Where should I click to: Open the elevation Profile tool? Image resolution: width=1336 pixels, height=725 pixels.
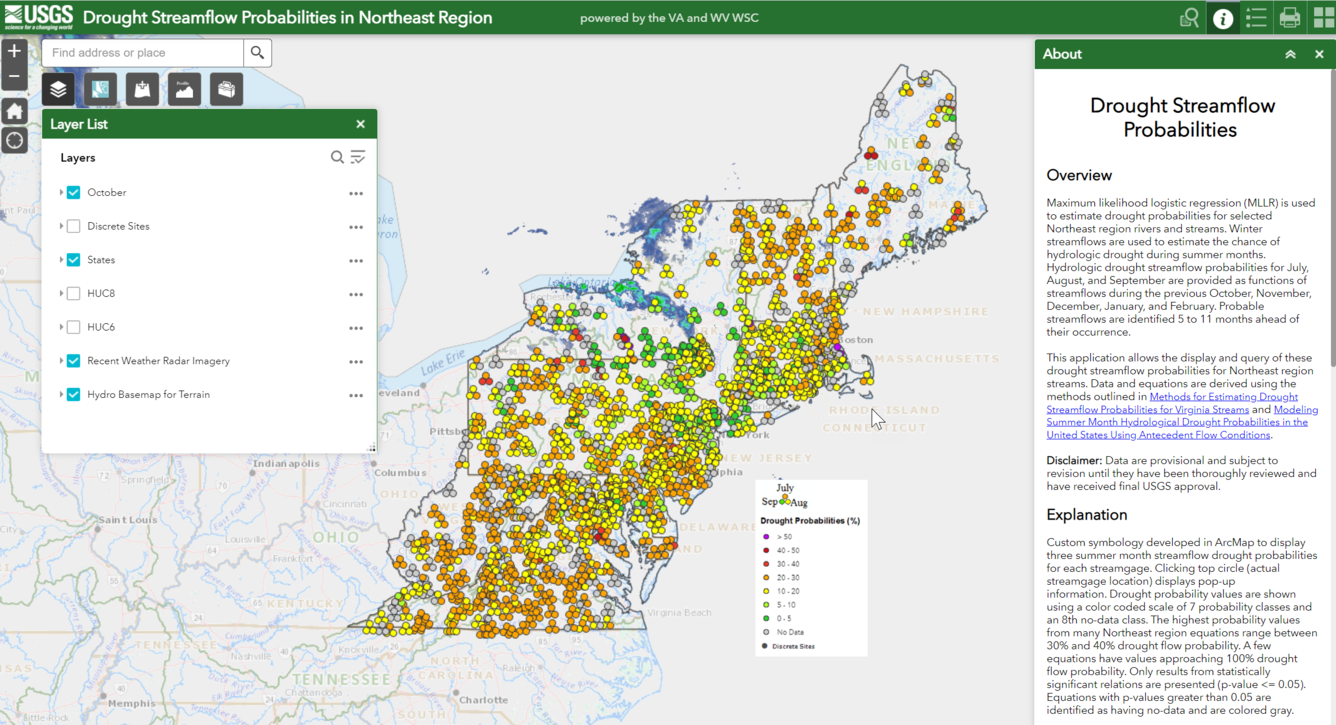pyautogui.click(x=184, y=88)
